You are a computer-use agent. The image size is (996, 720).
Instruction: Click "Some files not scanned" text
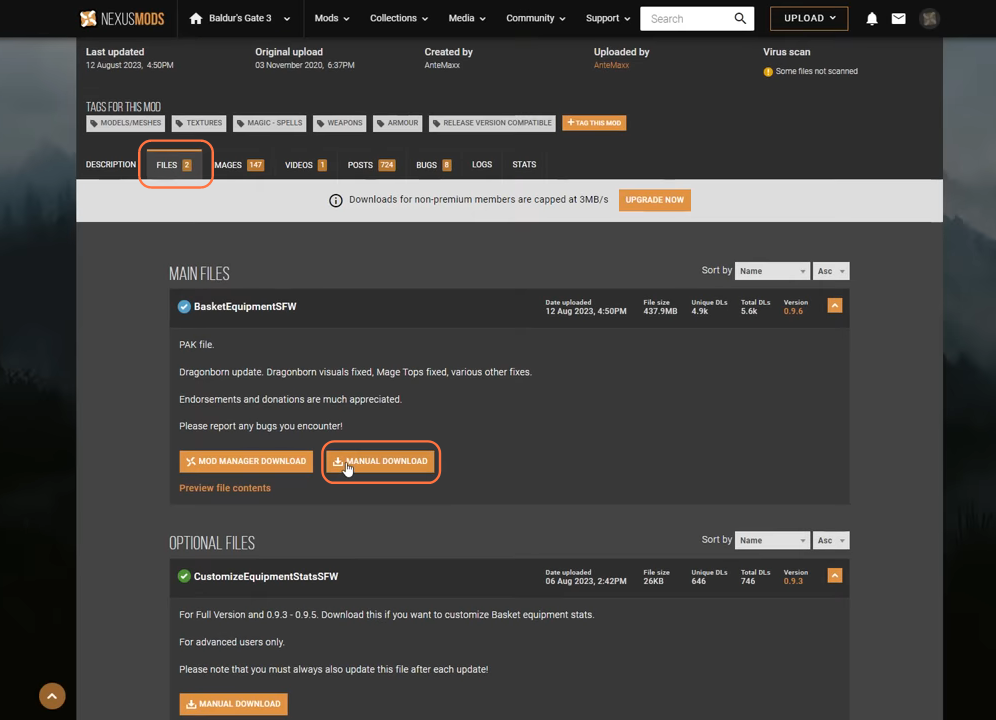816,72
